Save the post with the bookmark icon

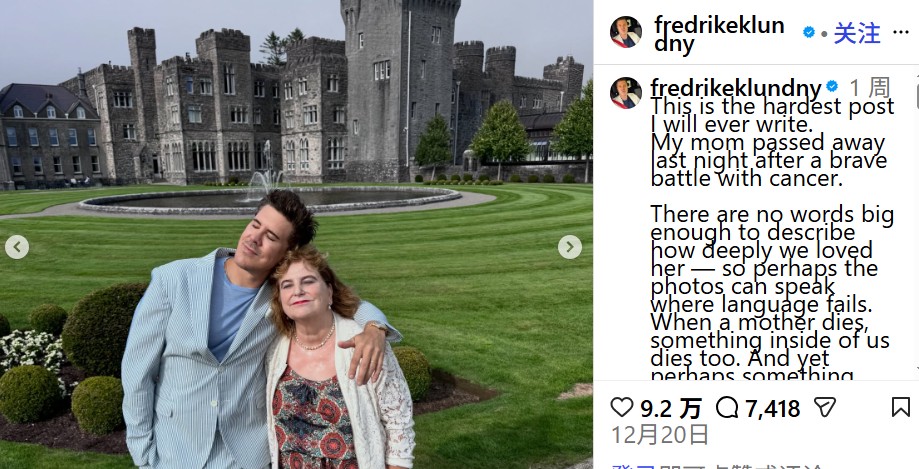tap(900, 407)
